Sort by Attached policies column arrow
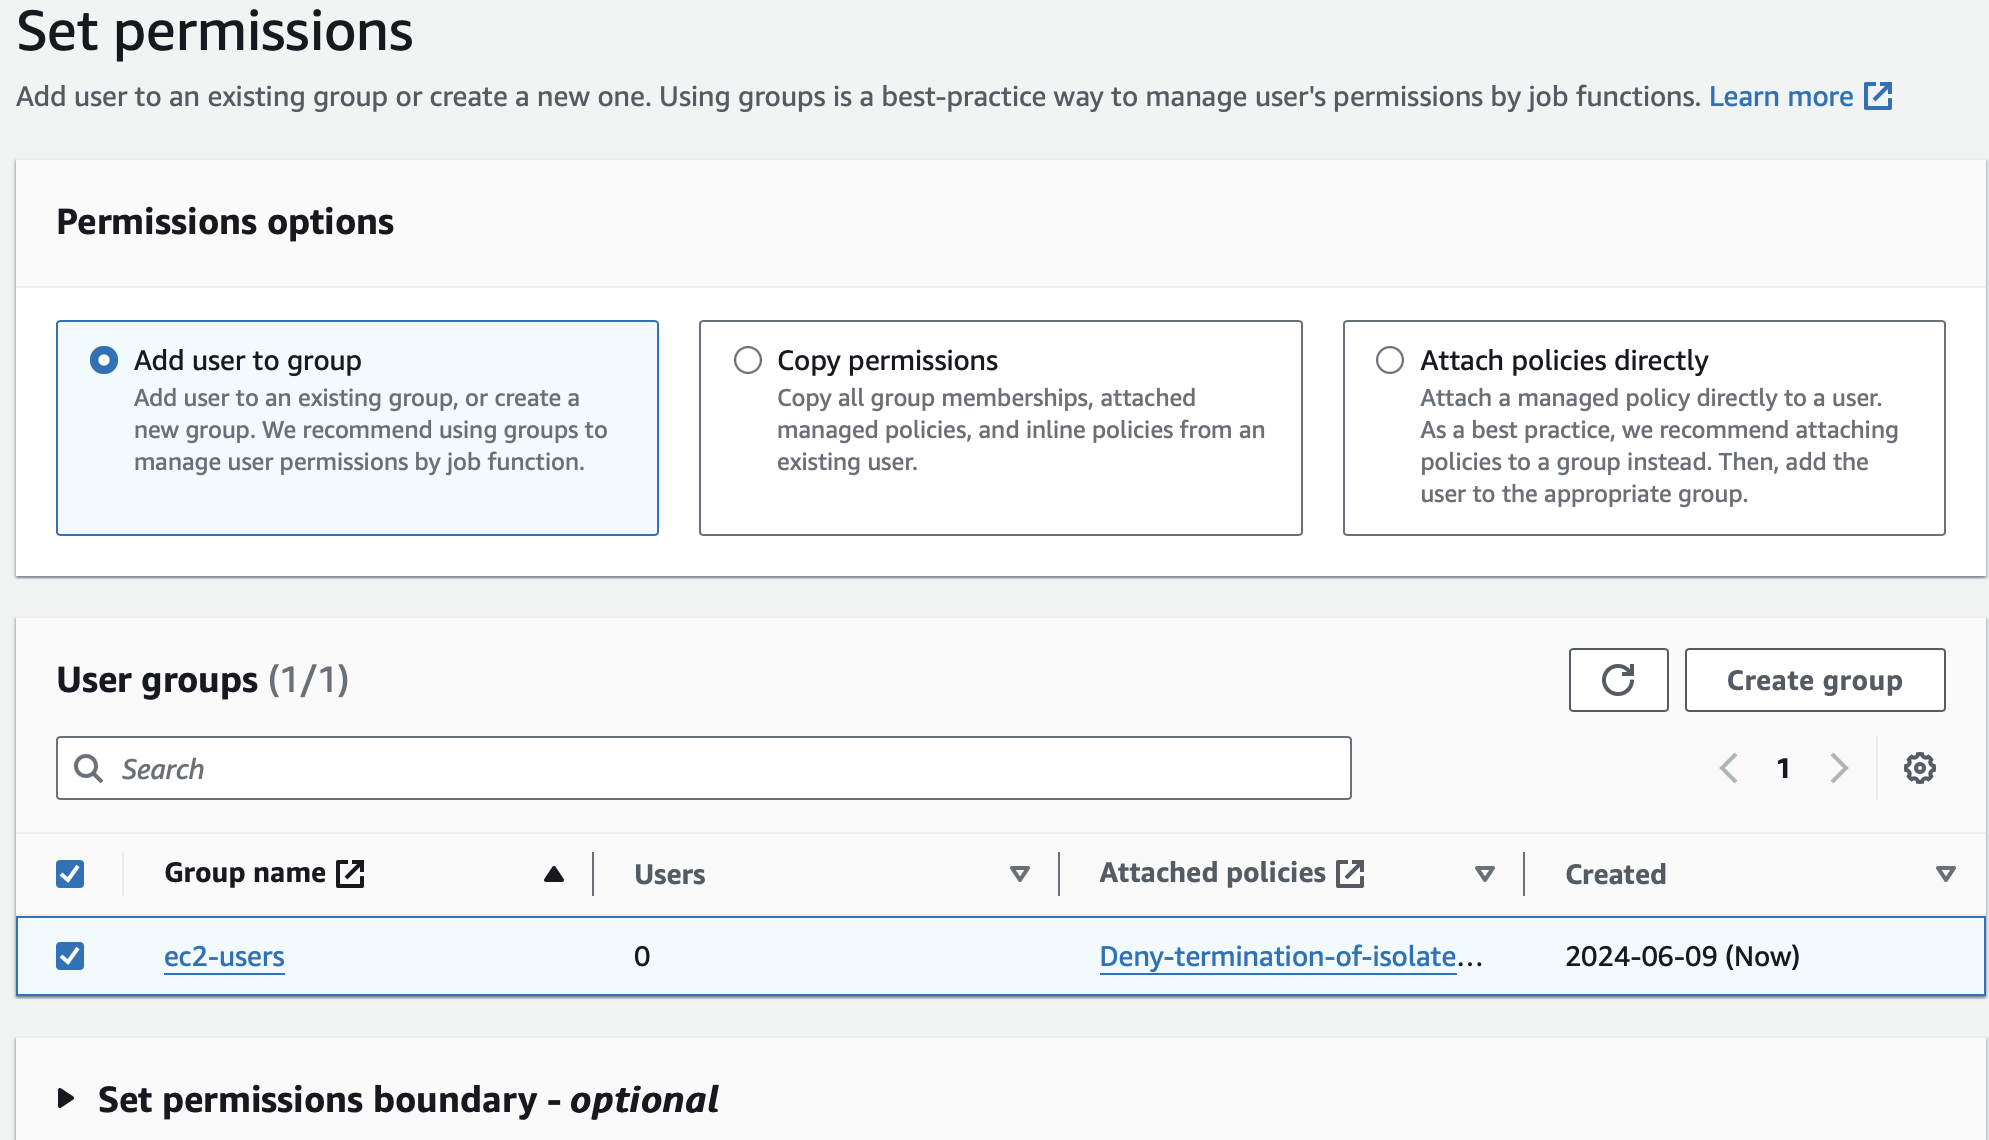1989x1140 pixels. (x=1485, y=874)
